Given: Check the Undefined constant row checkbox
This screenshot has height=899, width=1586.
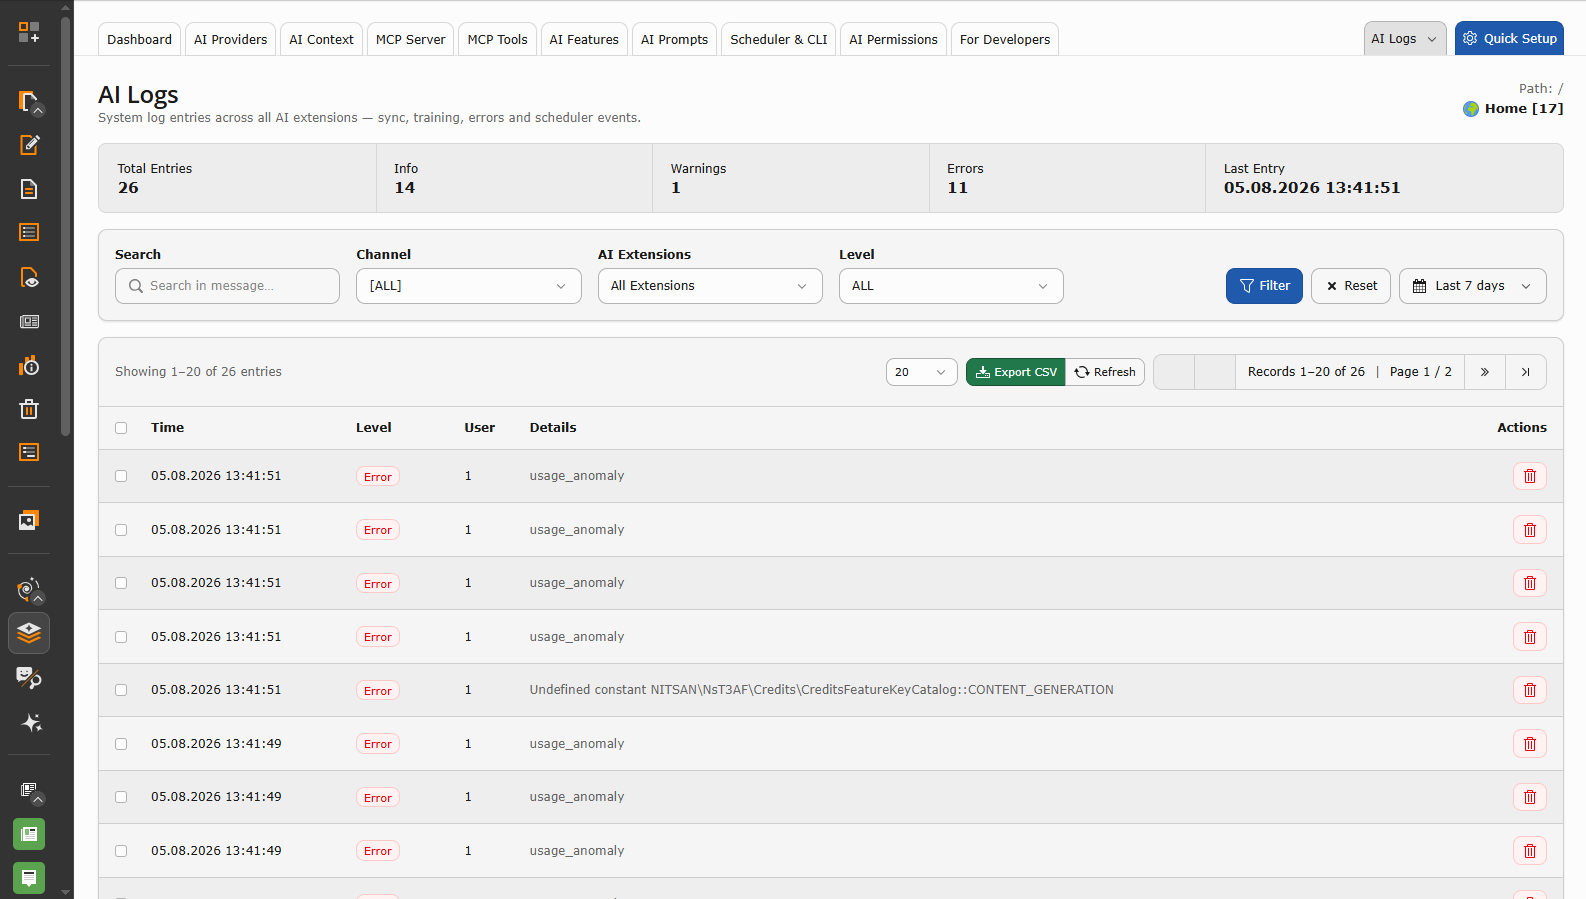Looking at the screenshot, I should (x=121, y=690).
